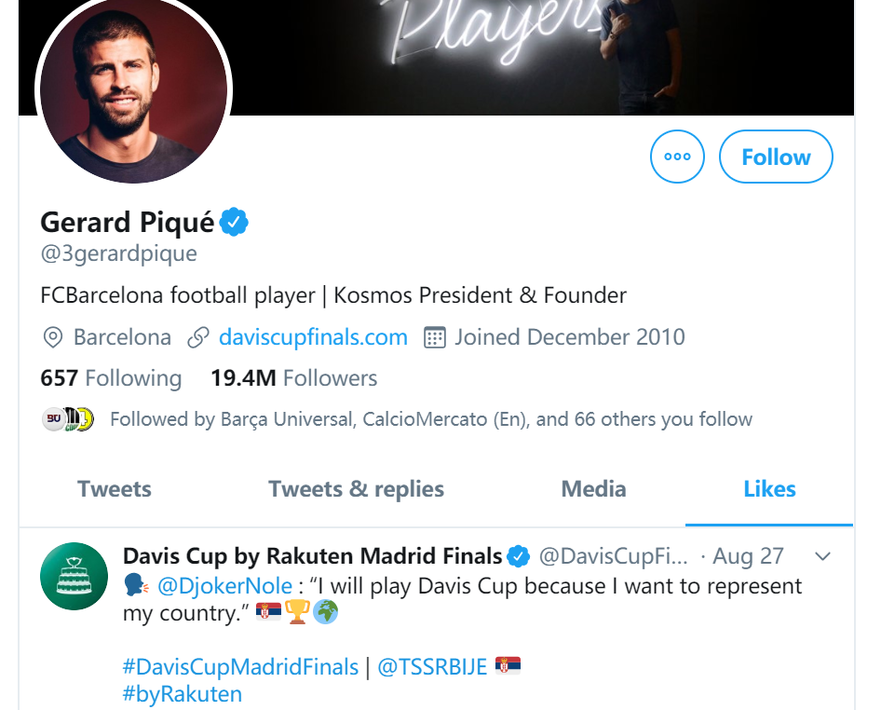Switch to the Media tab
Image resolution: width=881 pixels, height=710 pixels.
(x=594, y=489)
